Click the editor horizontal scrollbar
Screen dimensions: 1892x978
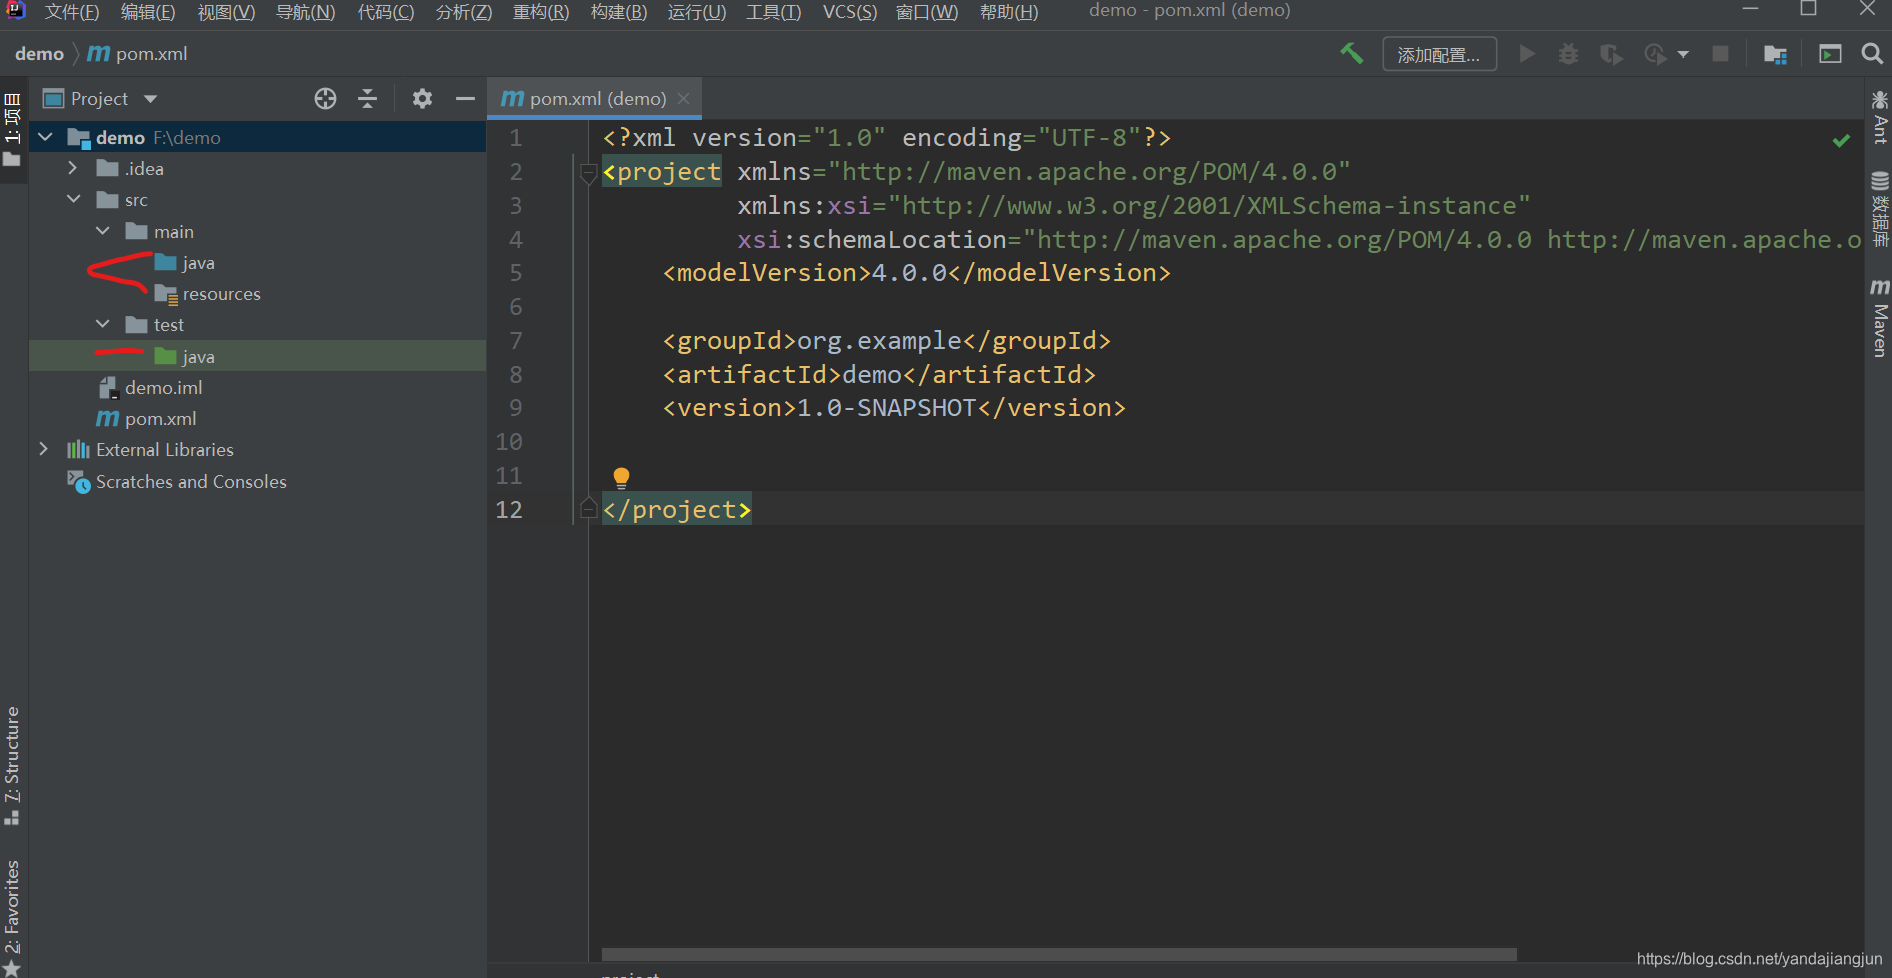pos(1059,954)
